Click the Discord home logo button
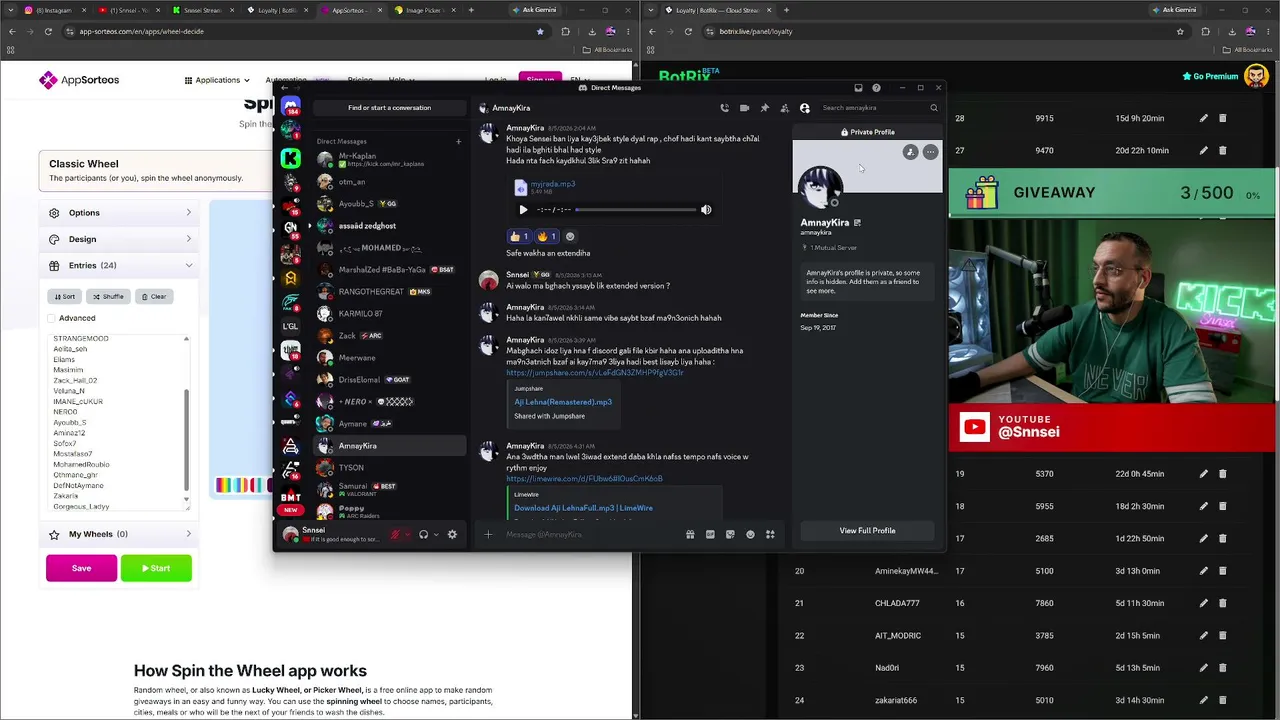This screenshot has height=720, width=1280. 290,106
